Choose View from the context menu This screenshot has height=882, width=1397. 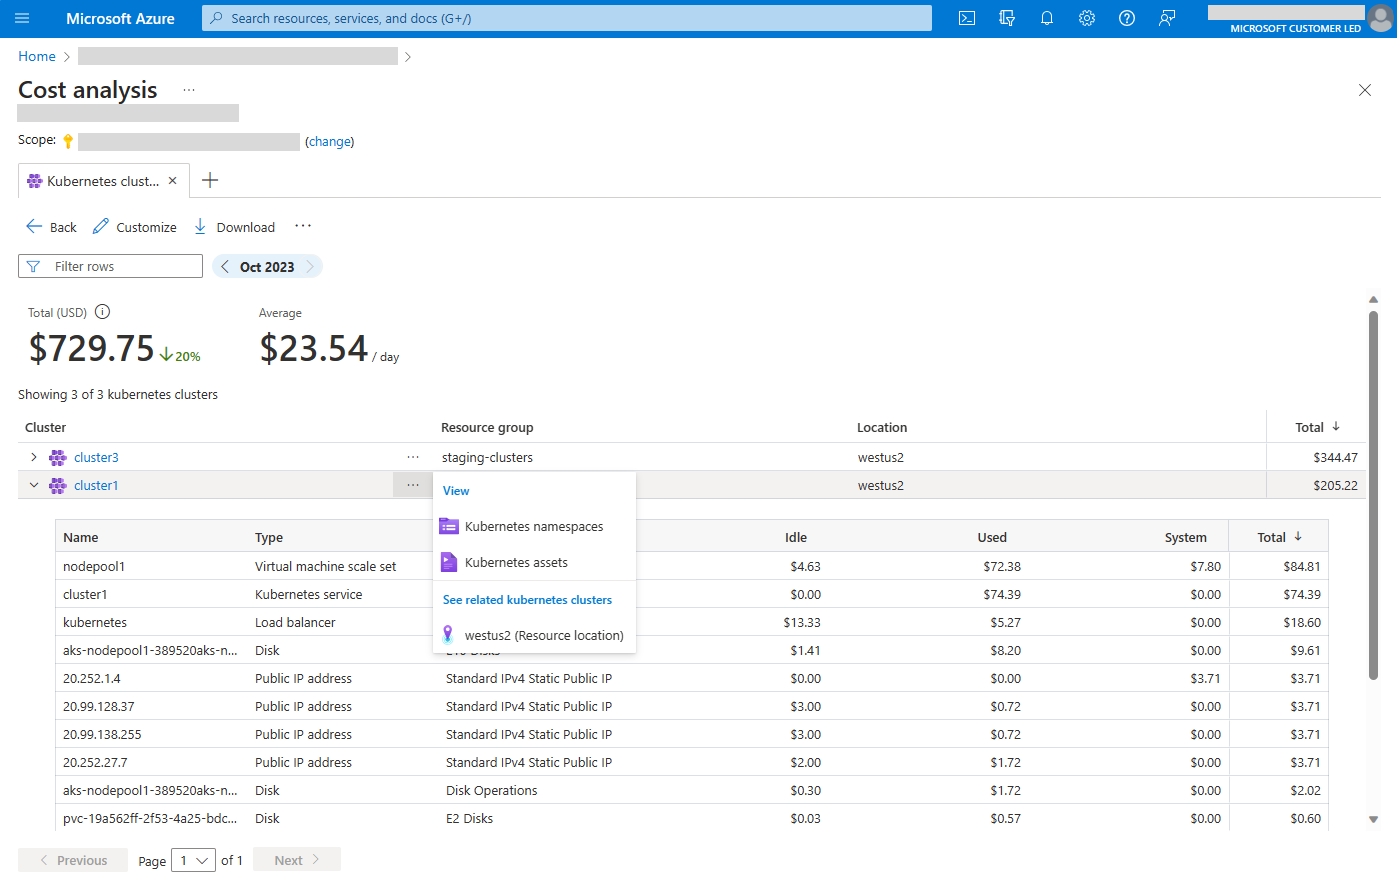pos(456,490)
